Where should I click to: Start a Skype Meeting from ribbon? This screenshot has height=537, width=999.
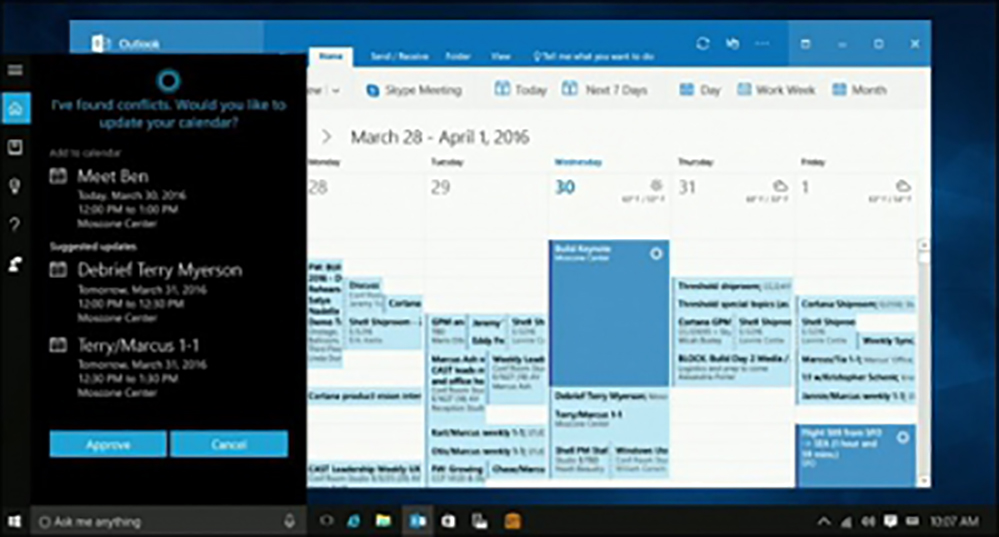(x=414, y=90)
